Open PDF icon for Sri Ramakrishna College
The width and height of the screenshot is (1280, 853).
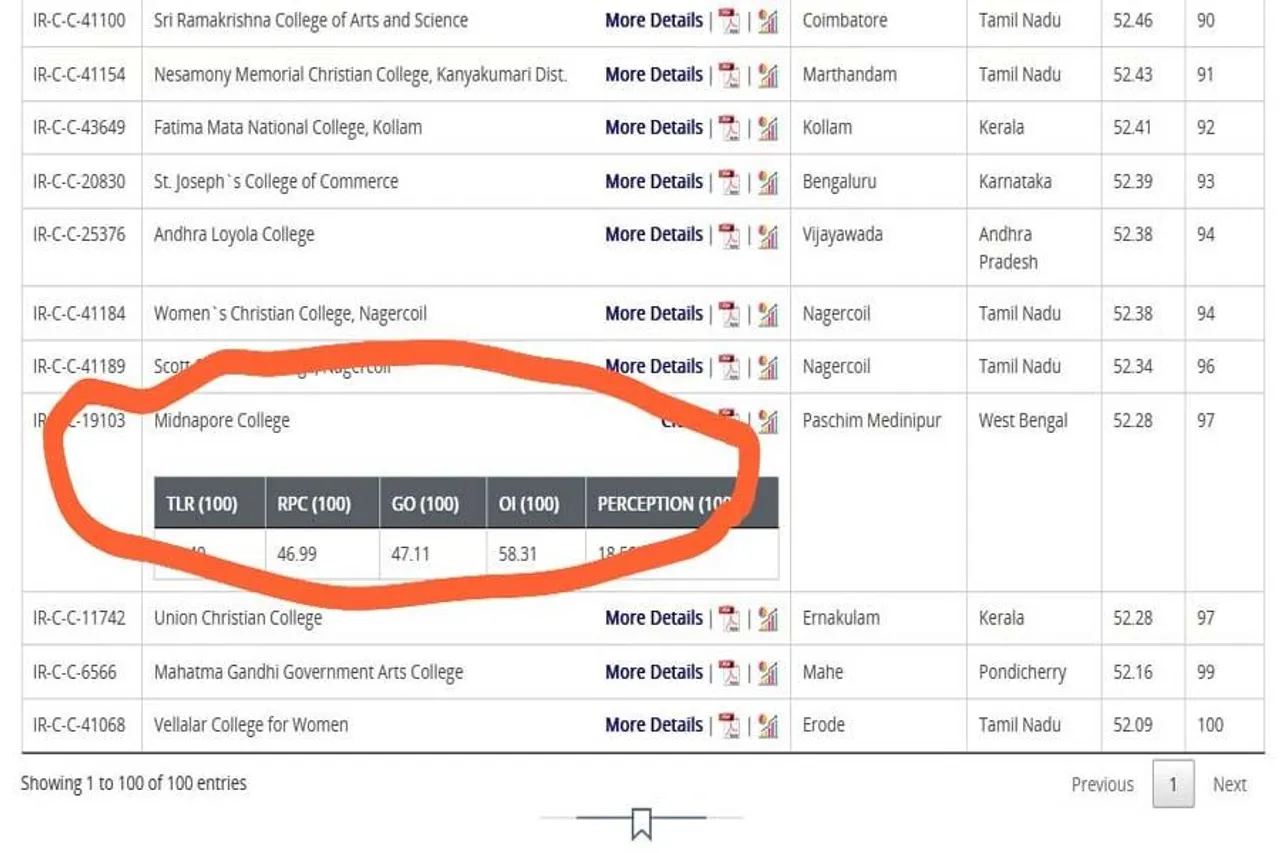coord(730,21)
